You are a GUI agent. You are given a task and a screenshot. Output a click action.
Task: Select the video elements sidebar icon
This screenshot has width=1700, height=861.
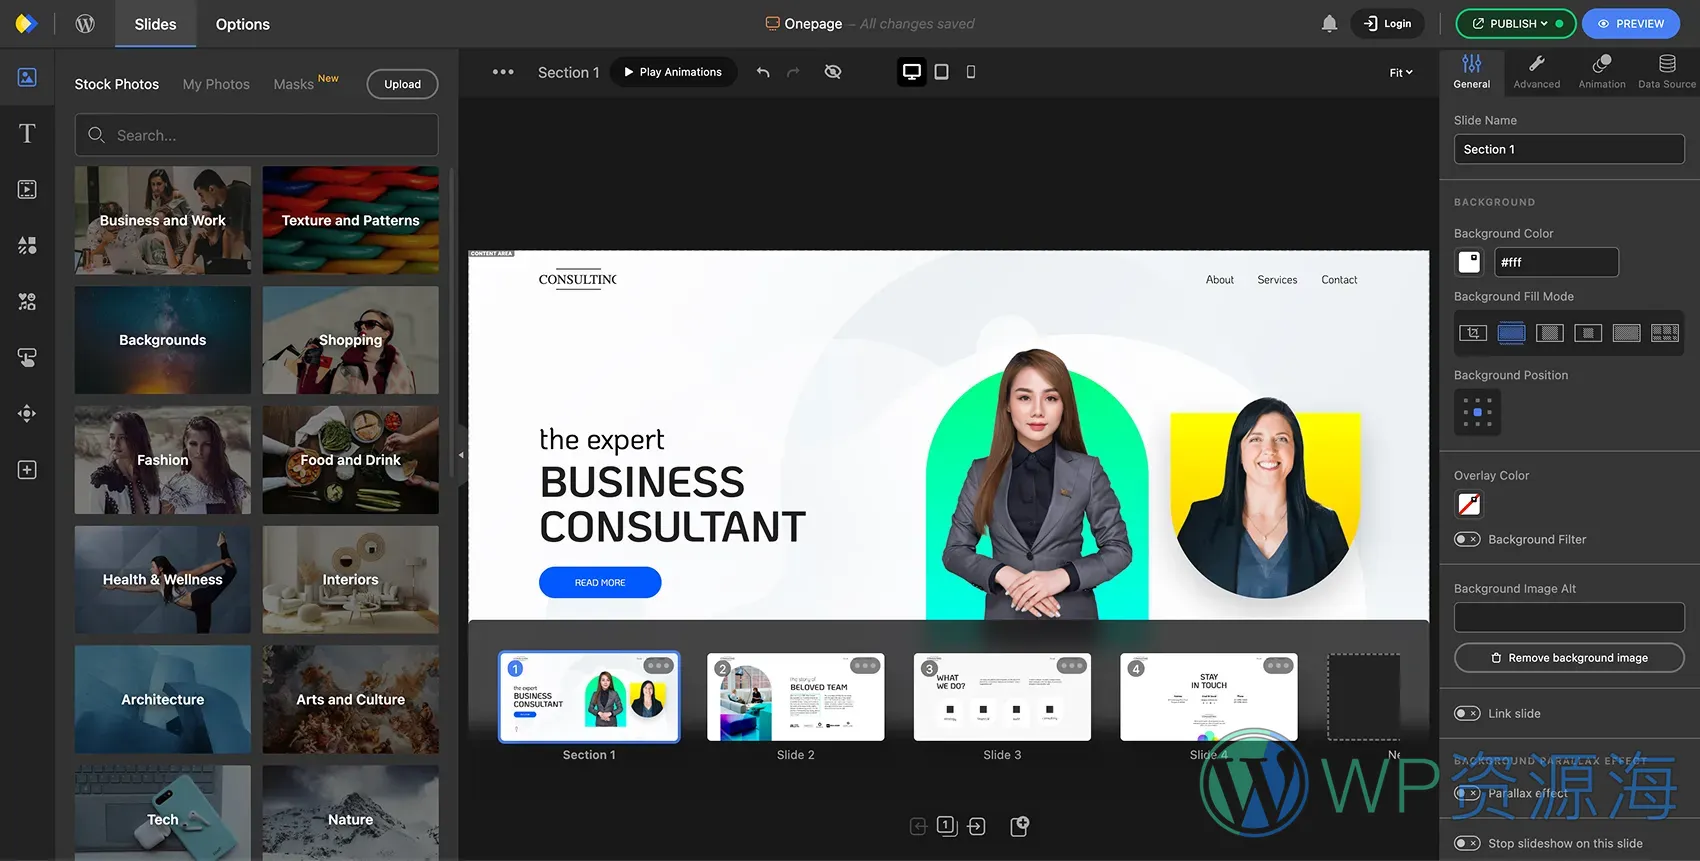tap(27, 189)
